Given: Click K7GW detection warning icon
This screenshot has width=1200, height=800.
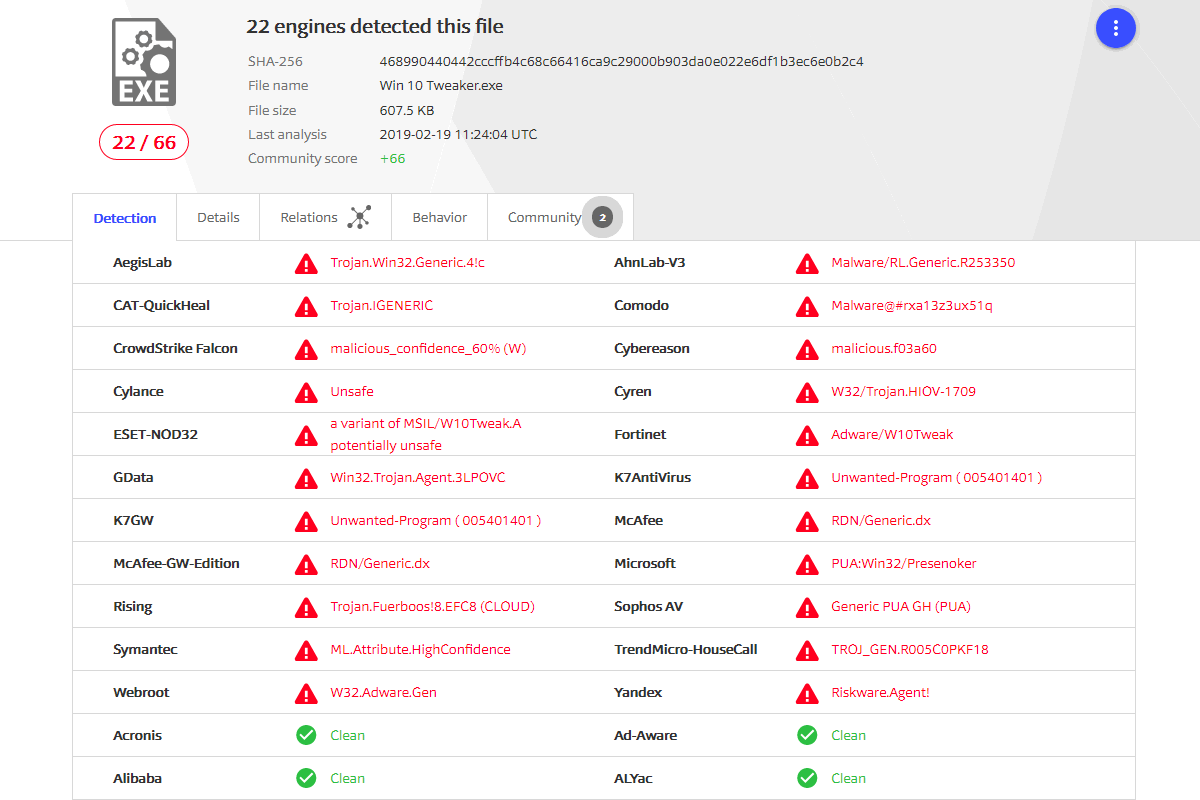Looking at the screenshot, I should pyautogui.click(x=306, y=521).
